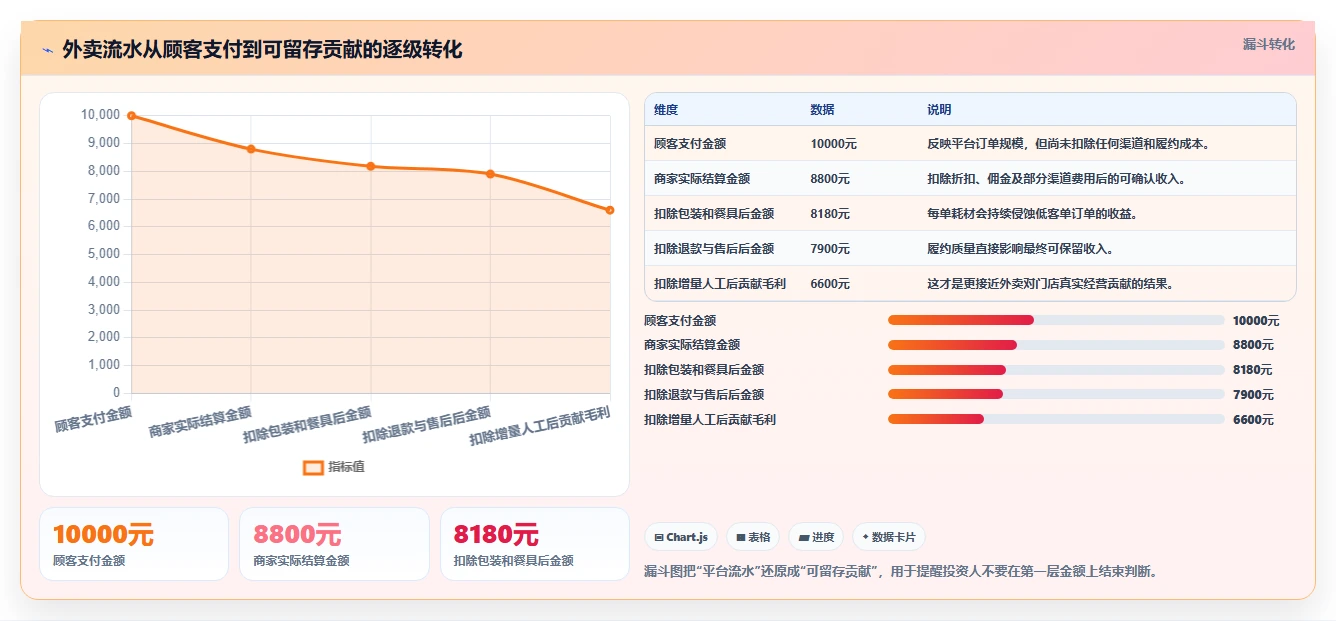Click the x-axis label 顾客支付金额 under the chart
Image resolution: width=1336 pixels, height=621 pixels.
coord(93,419)
